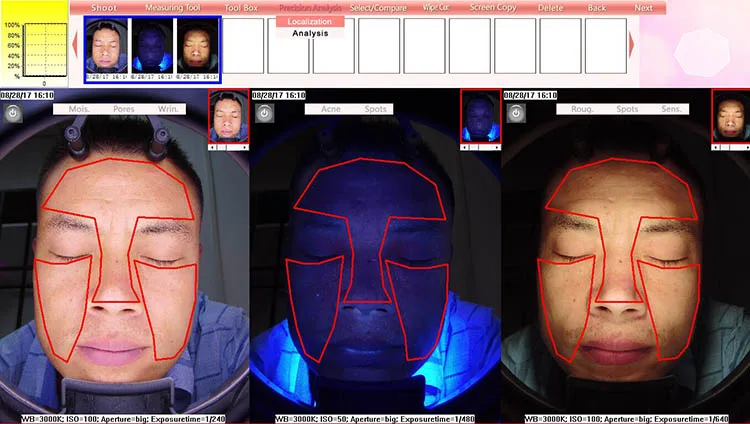Click the Shoot button
Viewport: 750px width, 424px height.
click(x=104, y=8)
